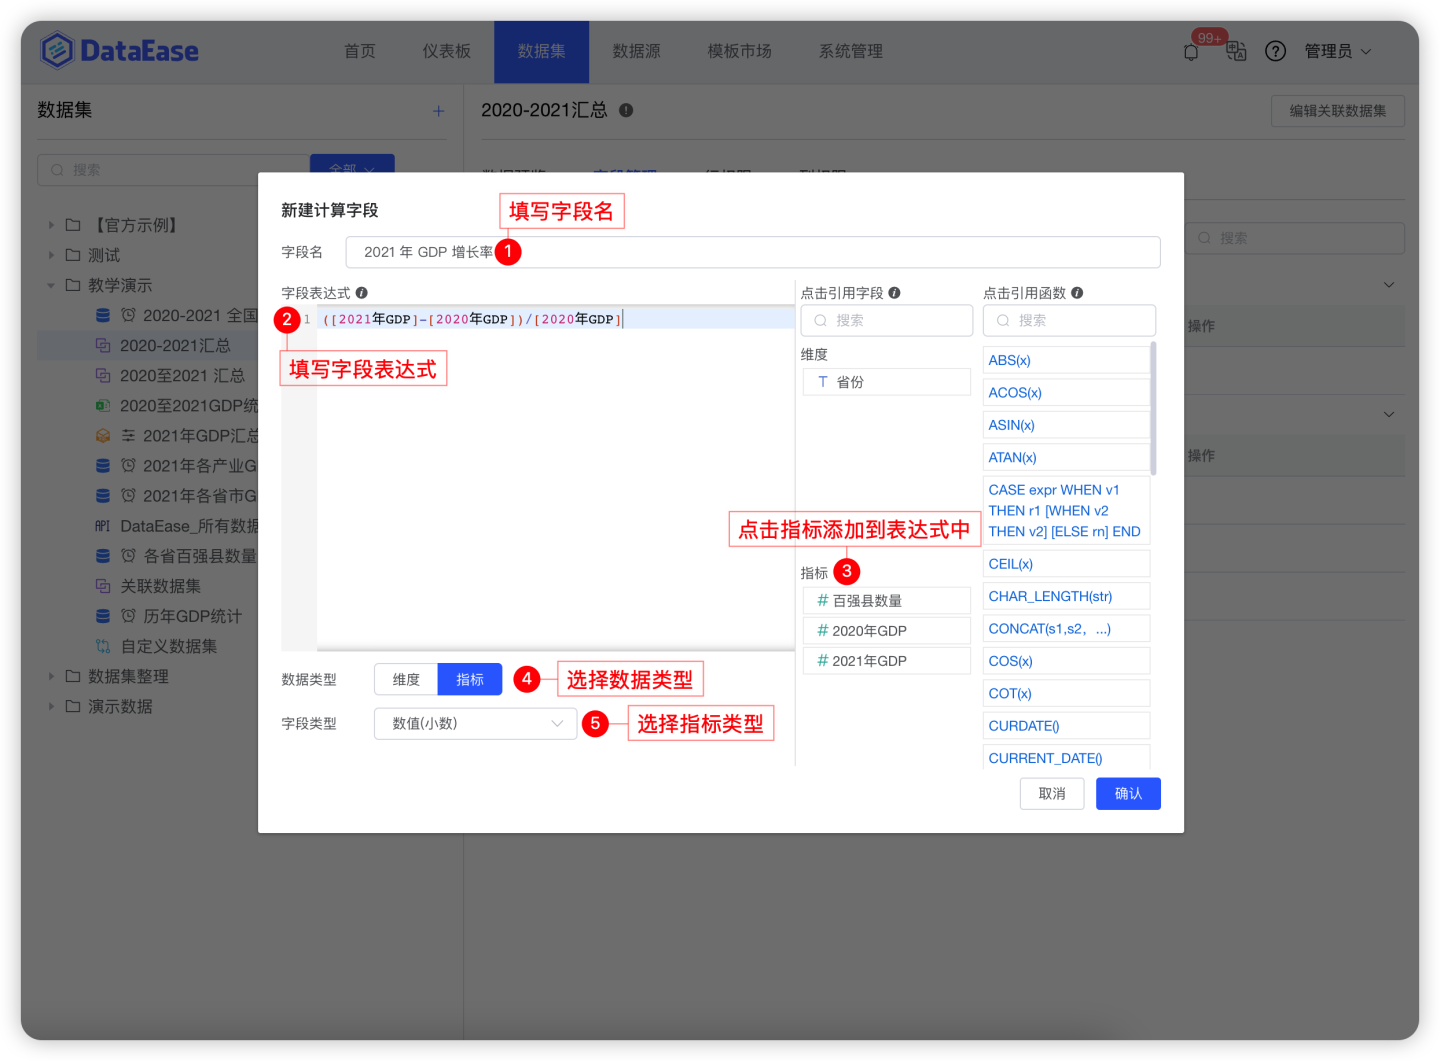
Task: Click the DataEase logo
Action: click(119, 50)
